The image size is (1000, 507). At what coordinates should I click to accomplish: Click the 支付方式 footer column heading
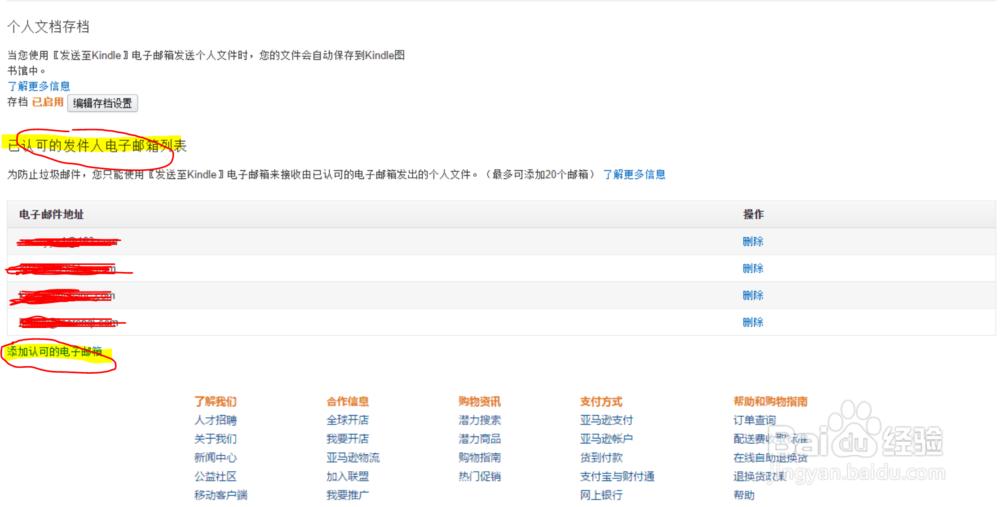tap(601, 402)
